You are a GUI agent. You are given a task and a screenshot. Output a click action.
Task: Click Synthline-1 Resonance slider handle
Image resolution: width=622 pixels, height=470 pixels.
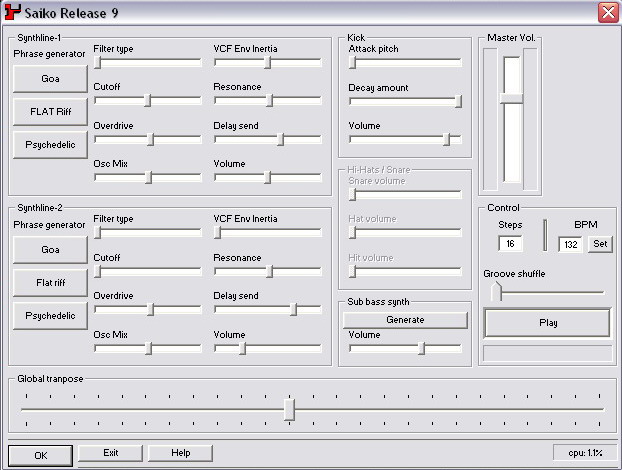pos(269,100)
